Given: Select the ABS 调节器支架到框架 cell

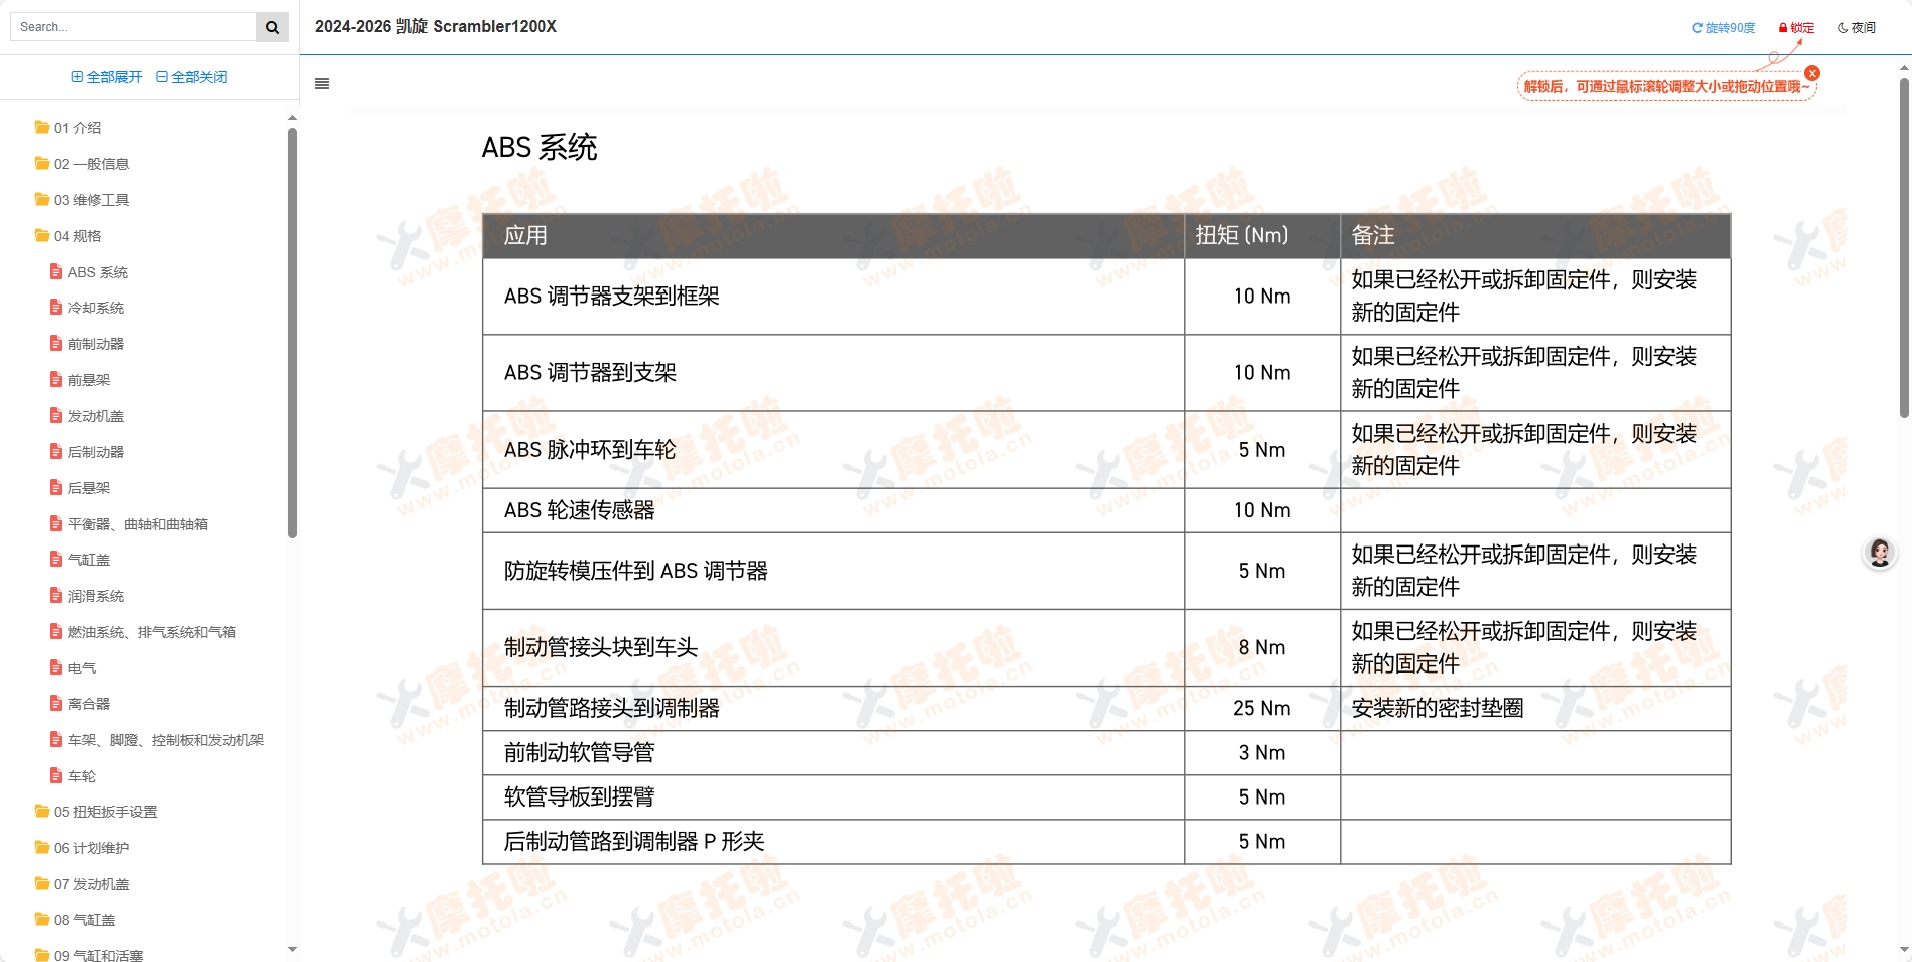Looking at the screenshot, I should coord(833,297).
